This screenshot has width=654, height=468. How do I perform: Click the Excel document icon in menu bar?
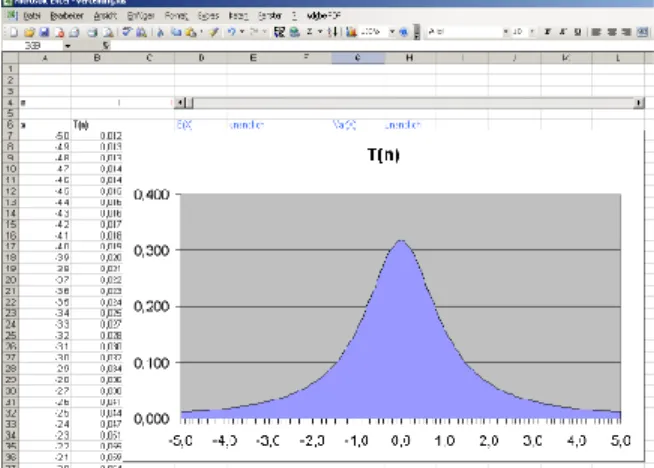(11, 15)
